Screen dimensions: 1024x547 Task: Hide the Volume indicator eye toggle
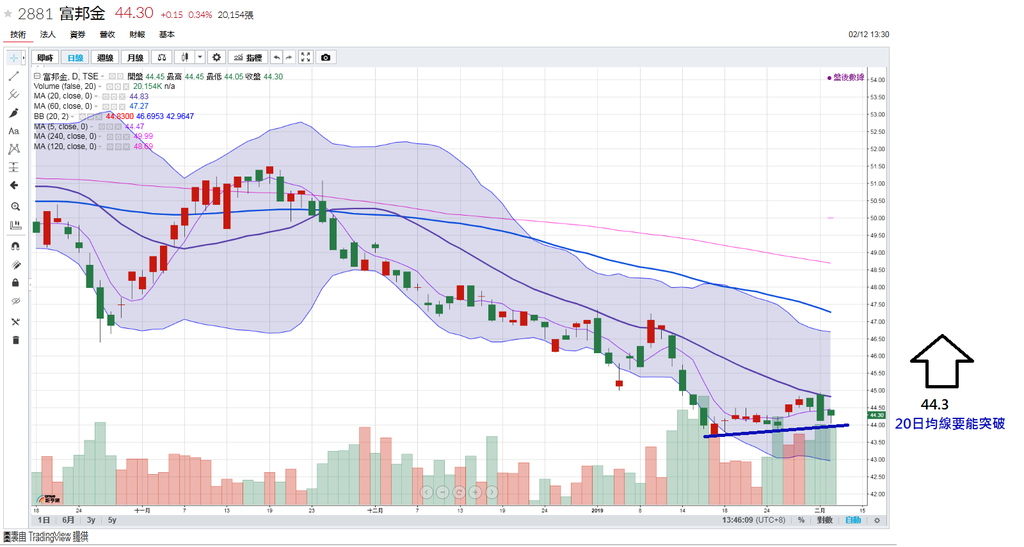(x=110, y=86)
